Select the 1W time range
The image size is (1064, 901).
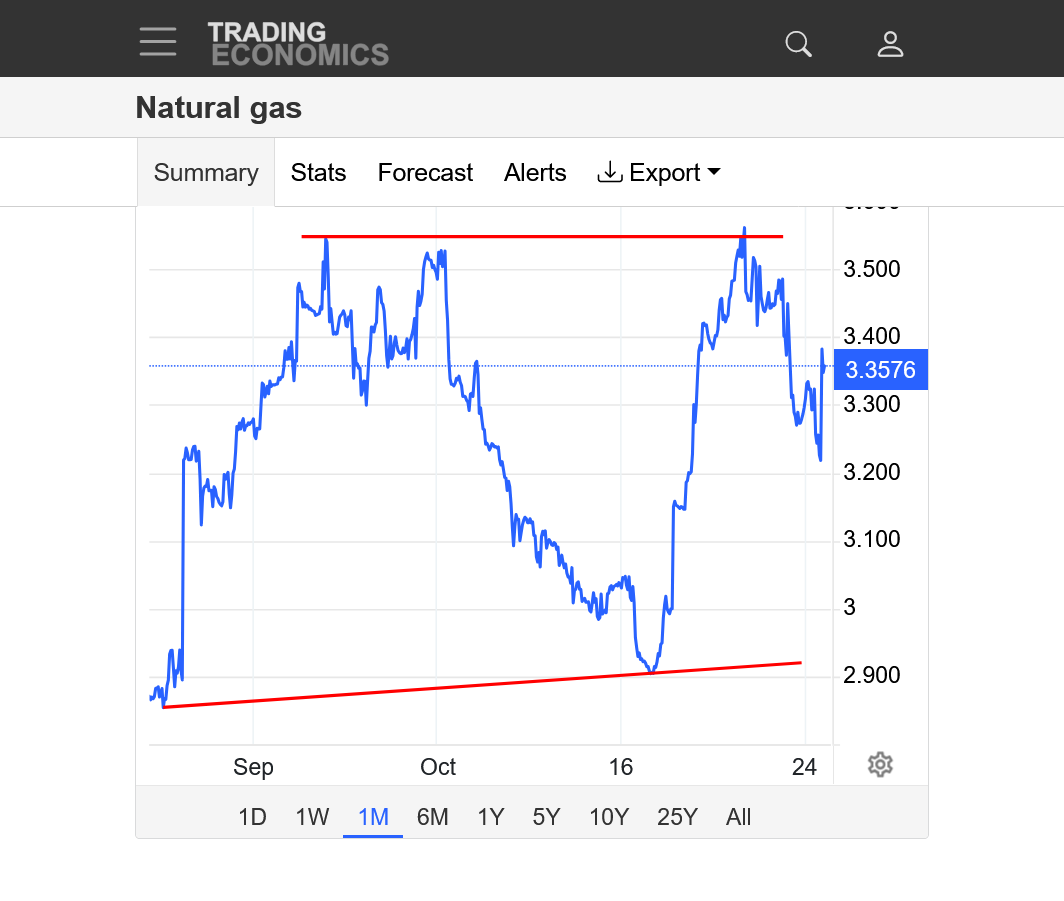click(312, 817)
